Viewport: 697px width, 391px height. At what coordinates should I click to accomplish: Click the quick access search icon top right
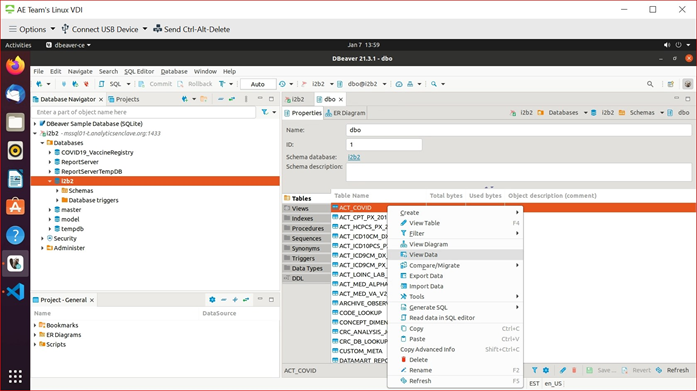(650, 84)
